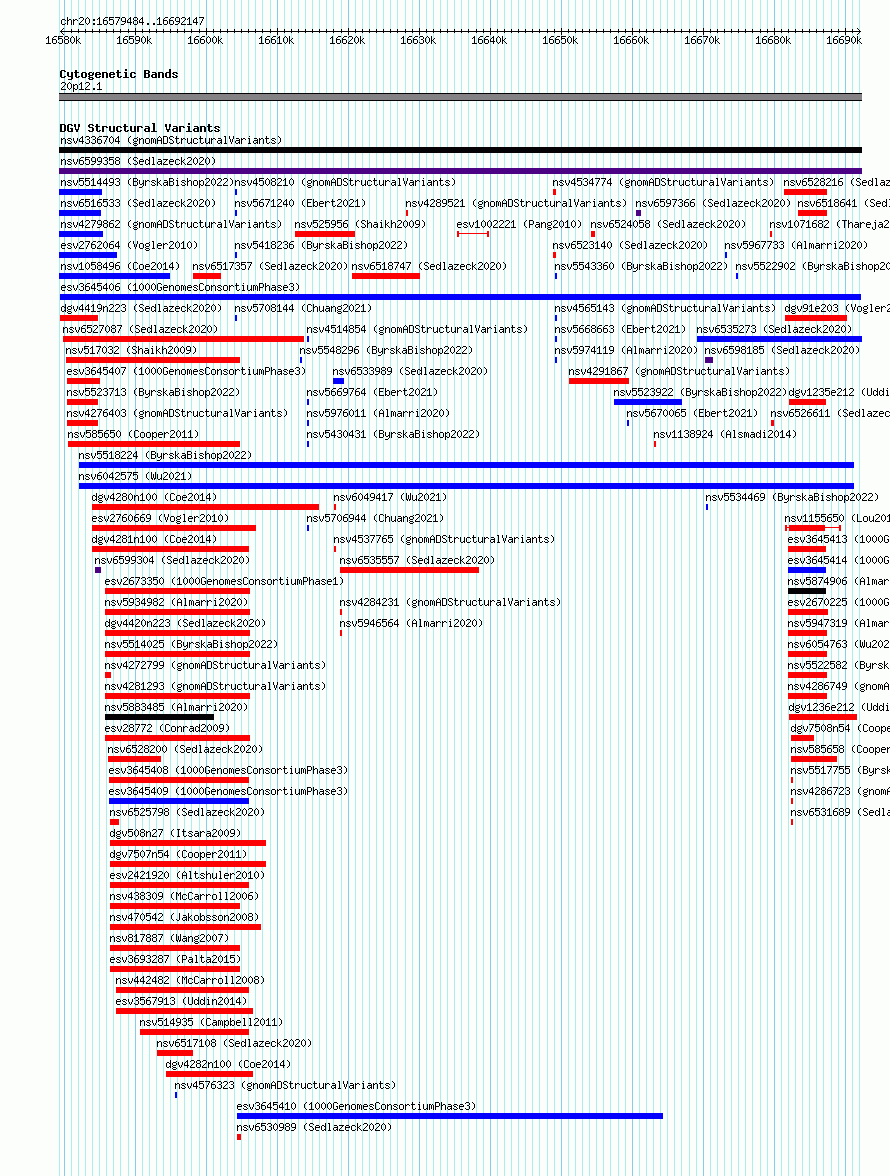890x1176 pixels.
Task: Select the esv1002221 red interval glyph
Action: (473, 234)
